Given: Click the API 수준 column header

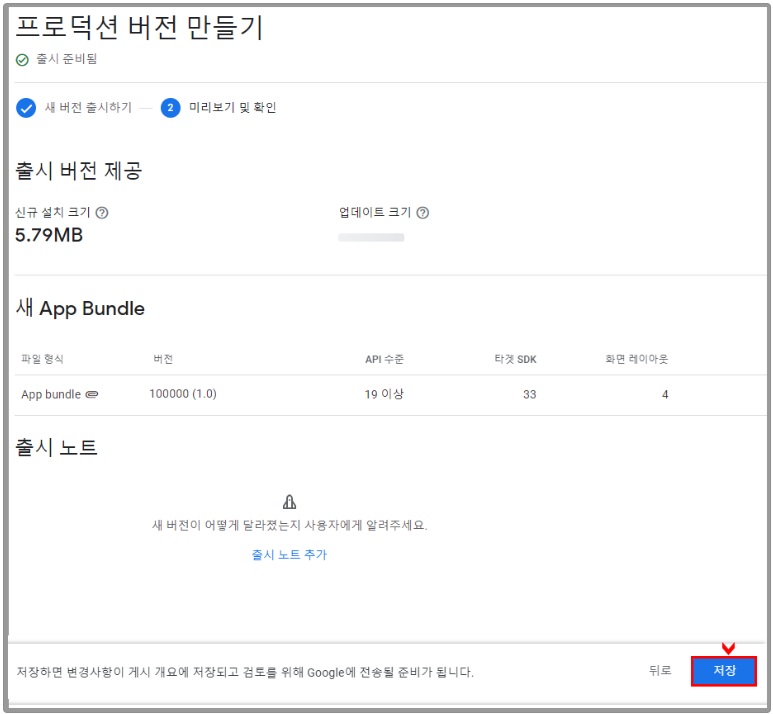Looking at the screenshot, I should pyautogui.click(x=384, y=359).
